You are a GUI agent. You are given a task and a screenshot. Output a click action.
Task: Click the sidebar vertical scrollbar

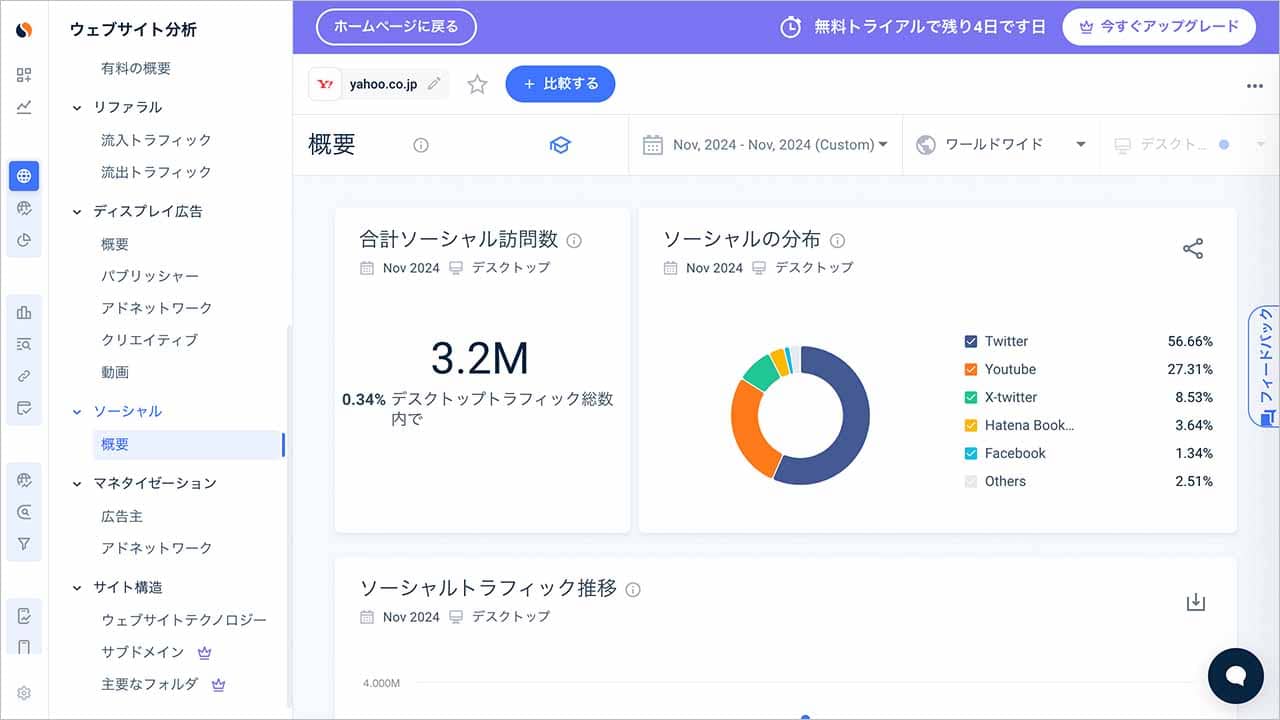click(x=289, y=515)
